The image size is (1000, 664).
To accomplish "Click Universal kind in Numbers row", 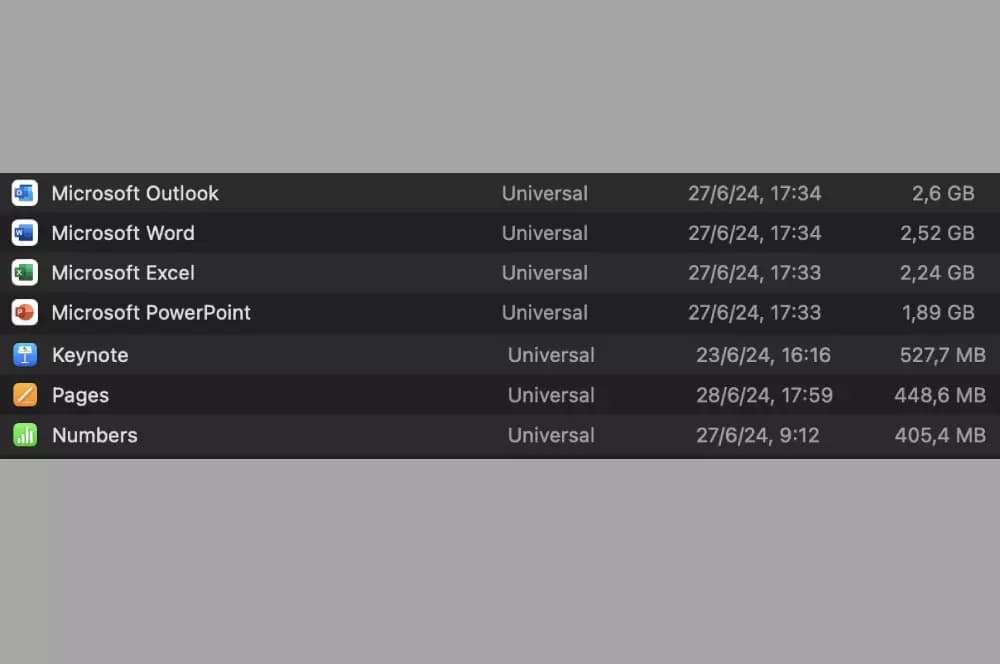I will [x=551, y=435].
